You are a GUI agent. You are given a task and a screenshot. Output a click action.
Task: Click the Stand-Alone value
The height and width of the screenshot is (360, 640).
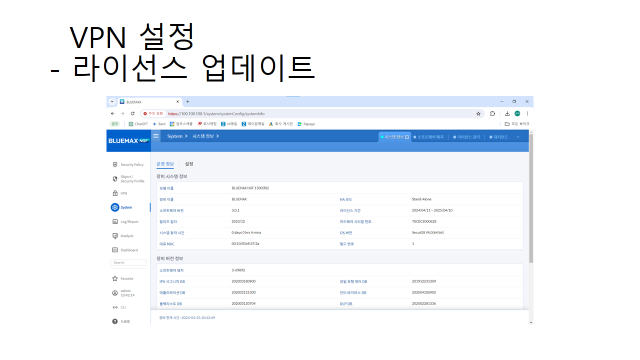click(421, 199)
